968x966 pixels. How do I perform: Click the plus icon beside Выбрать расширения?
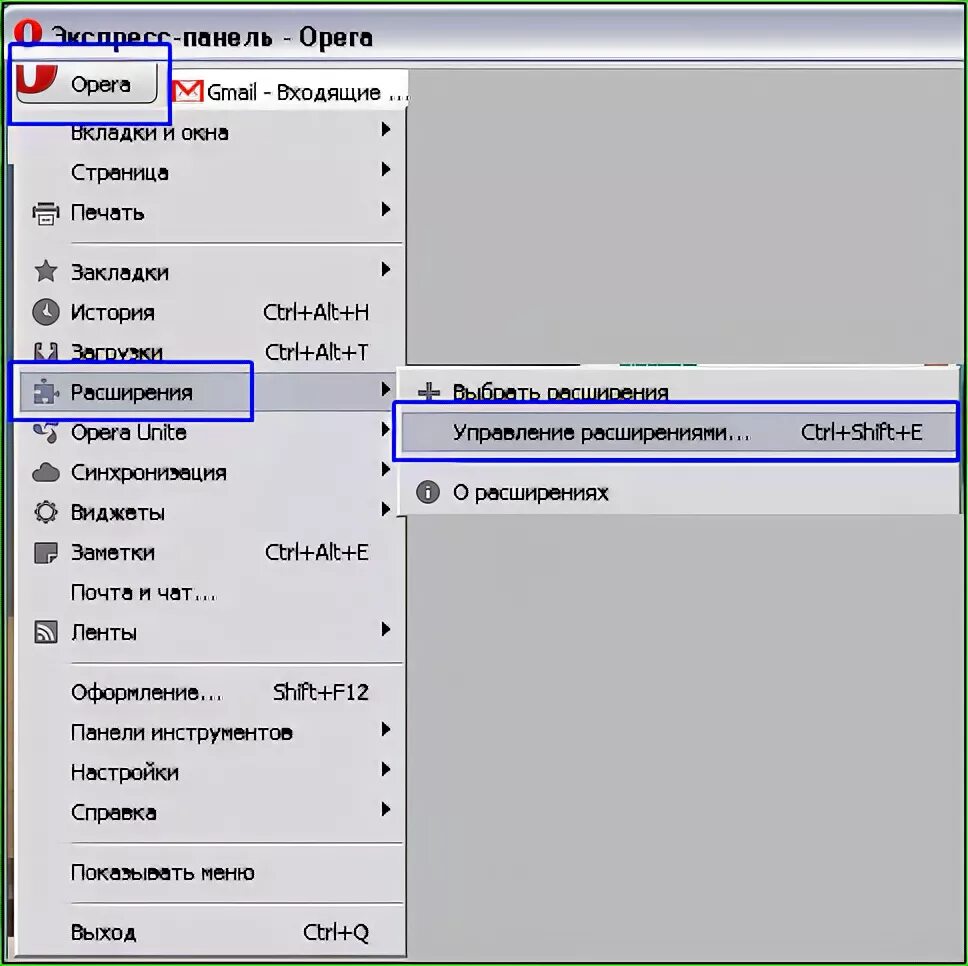(x=428, y=391)
